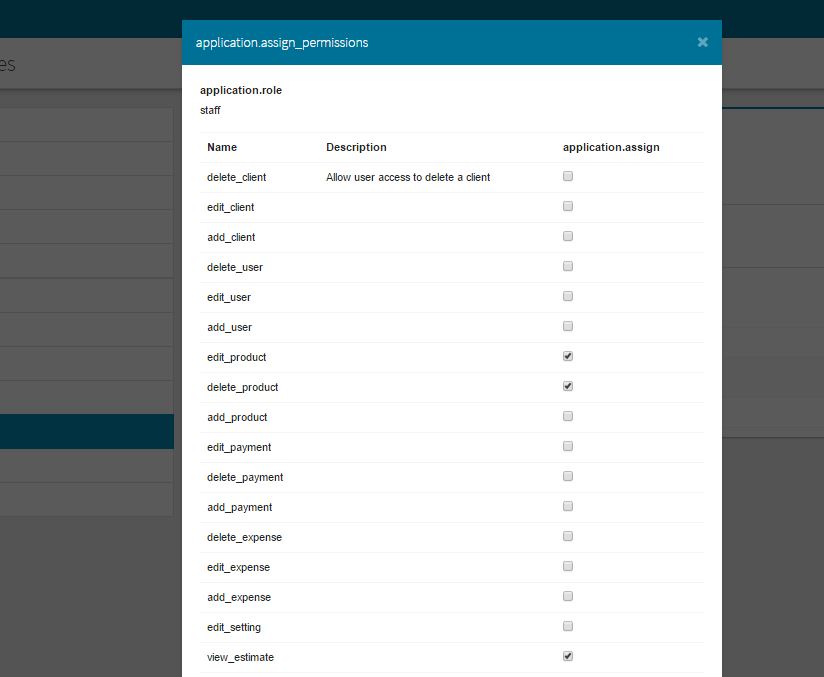The image size is (824, 677).
Task: Enable the delete_client permission checkbox
Action: 568,176
